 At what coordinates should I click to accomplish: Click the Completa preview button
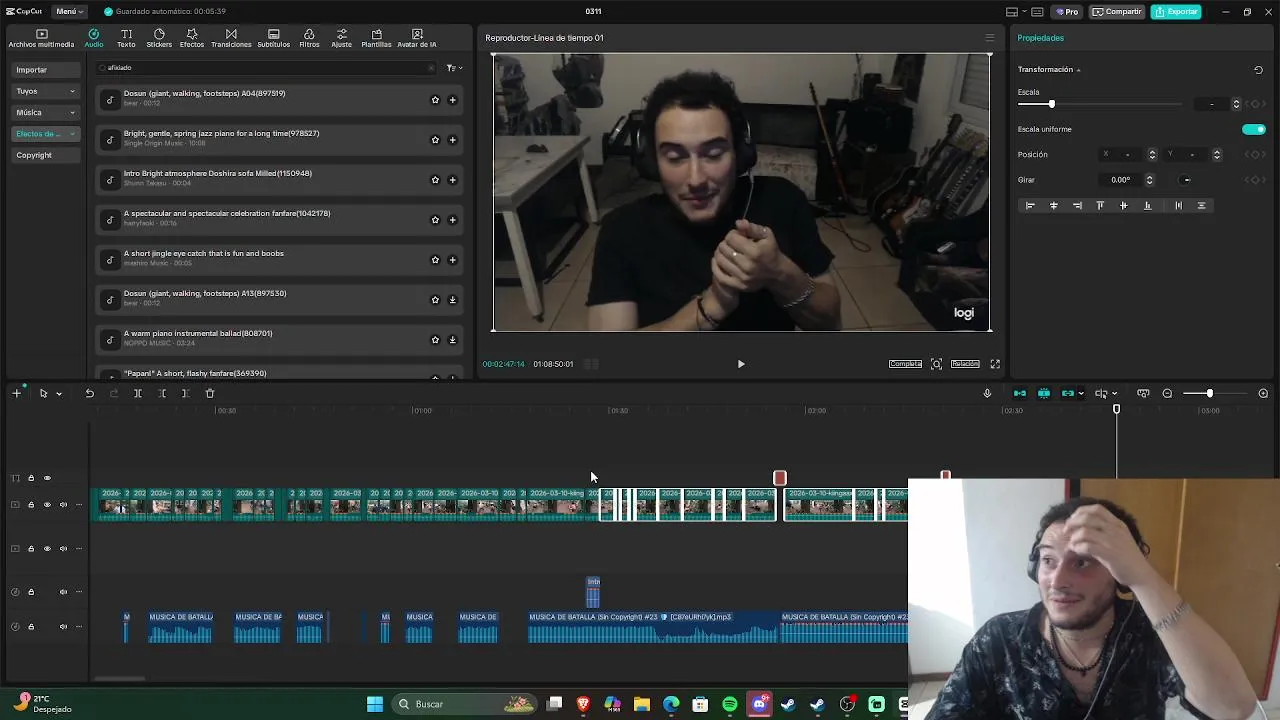click(x=905, y=364)
